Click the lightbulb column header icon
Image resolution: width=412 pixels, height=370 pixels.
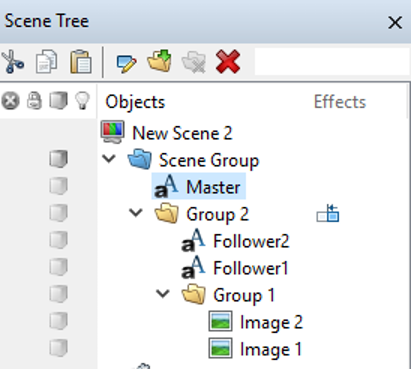pos(82,100)
